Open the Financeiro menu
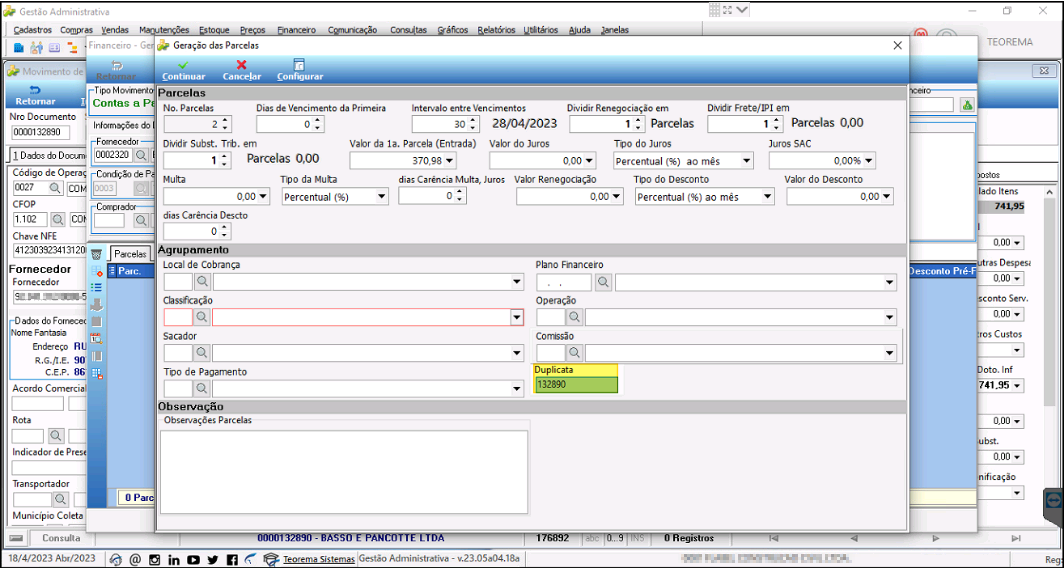 pyautogui.click(x=297, y=30)
